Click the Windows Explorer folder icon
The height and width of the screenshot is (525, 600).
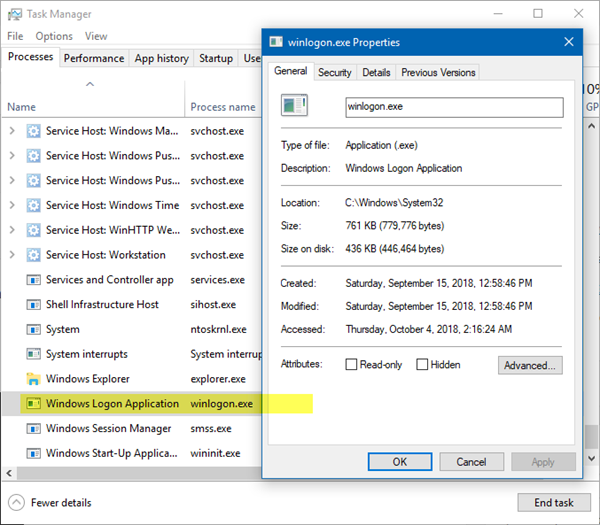pos(34,379)
